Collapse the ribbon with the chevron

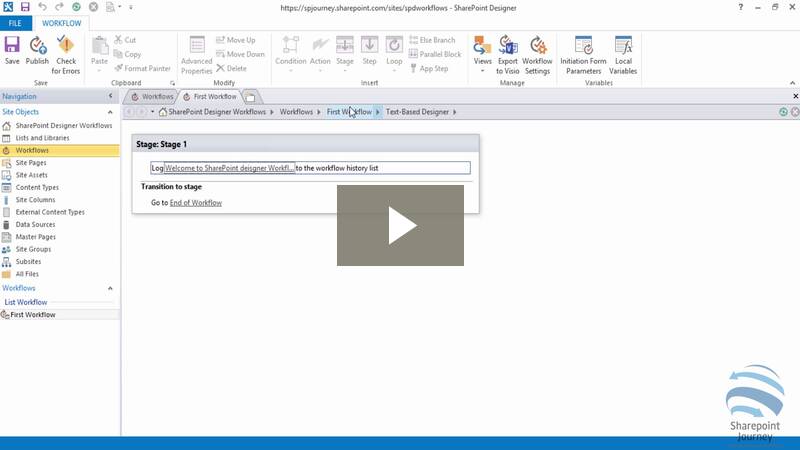792,83
